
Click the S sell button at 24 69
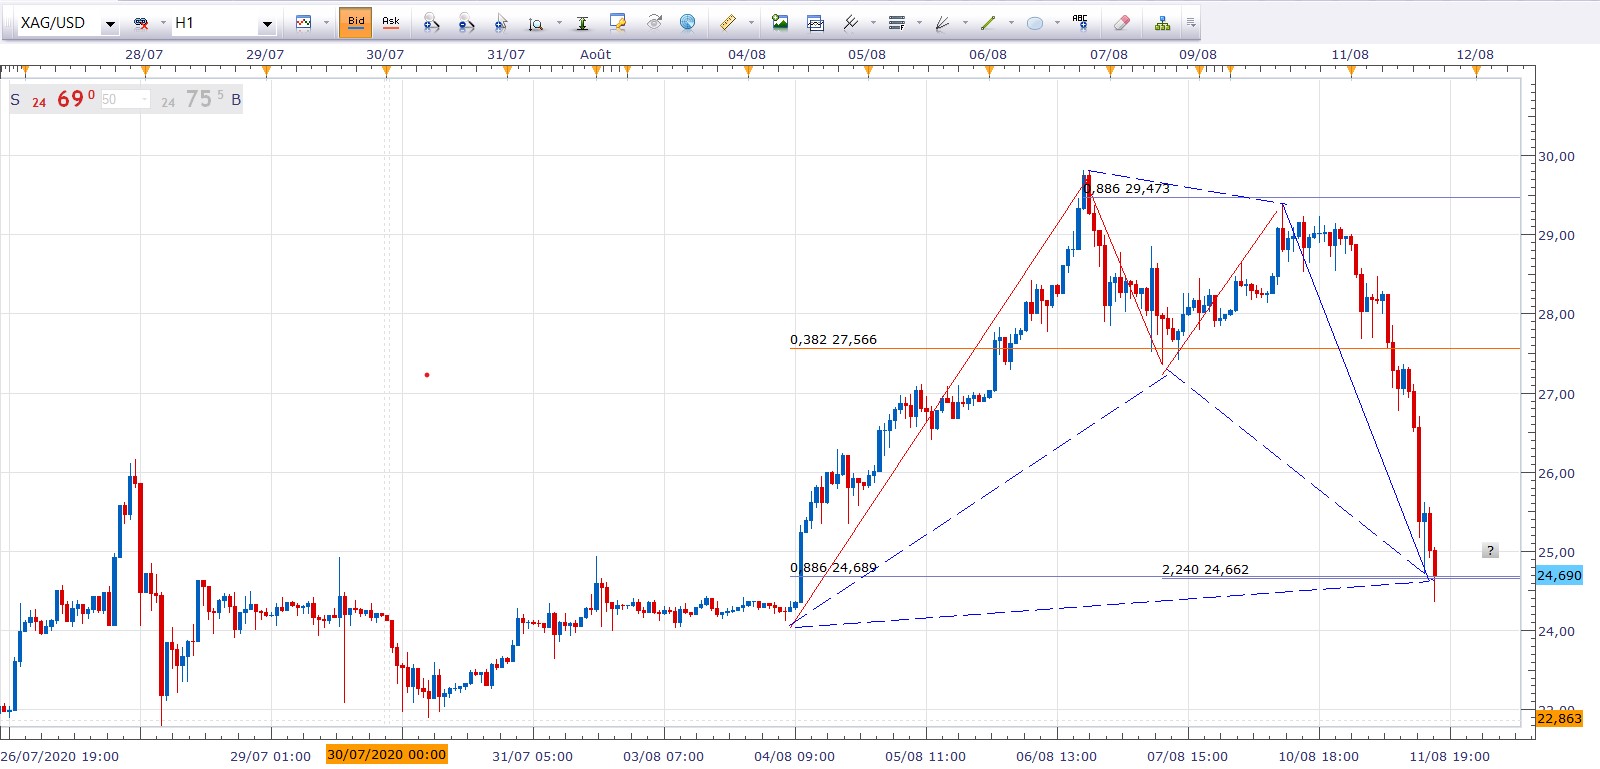tap(53, 99)
